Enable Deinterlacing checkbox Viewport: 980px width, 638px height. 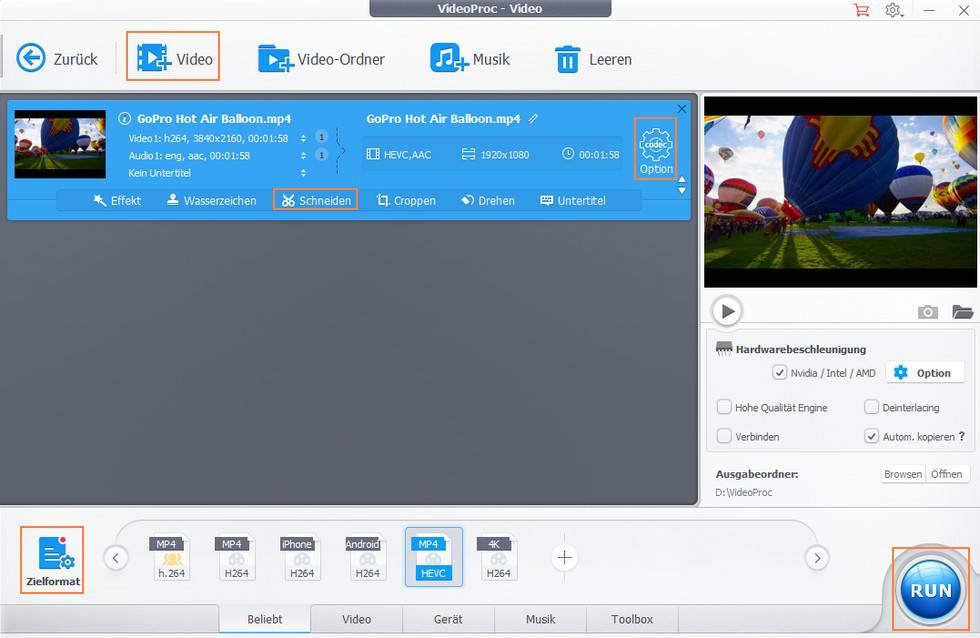click(x=871, y=407)
